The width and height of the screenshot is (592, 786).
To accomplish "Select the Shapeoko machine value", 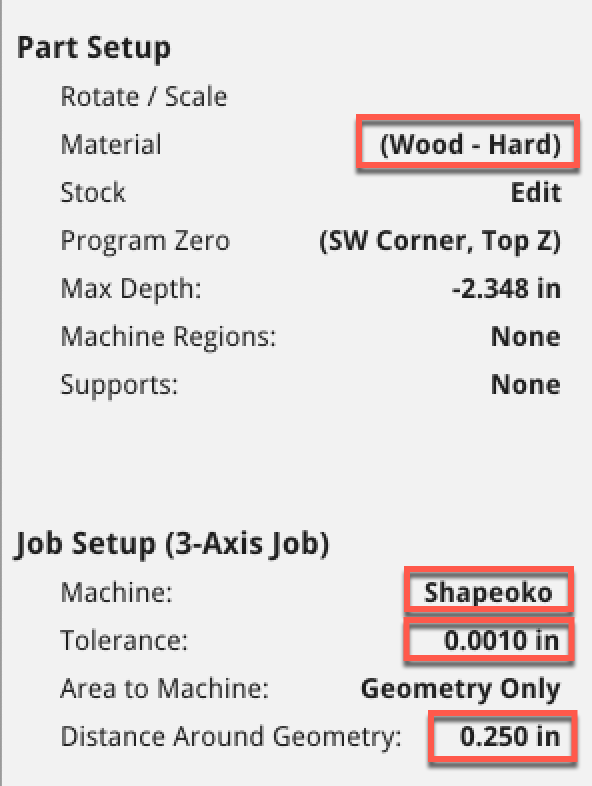I will click(x=488, y=593).
